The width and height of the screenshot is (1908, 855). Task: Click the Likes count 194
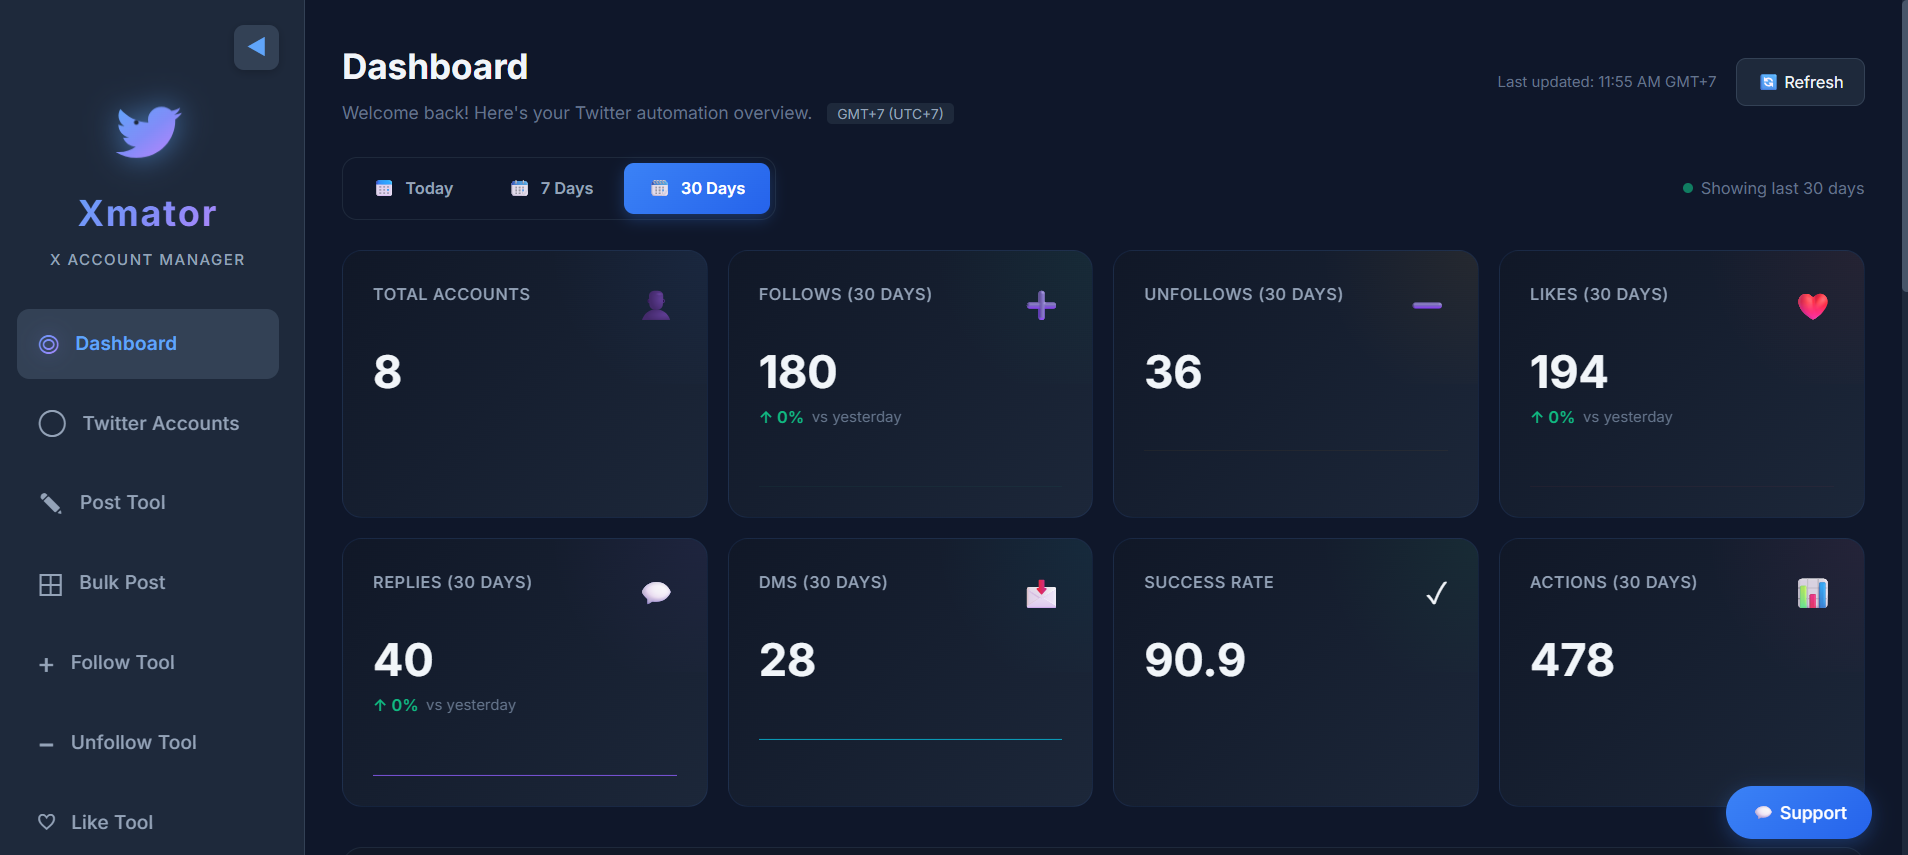pyautogui.click(x=1569, y=372)
